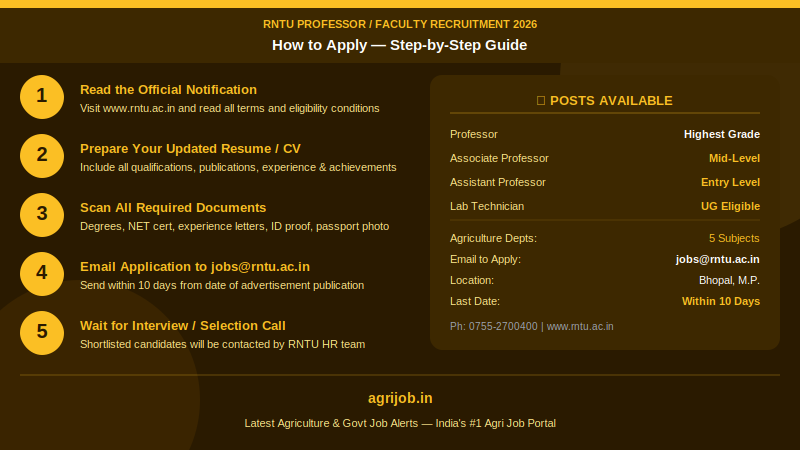Screen dimensions: 800x450
Task: Click 'Shortlisted candidates will be contacted' text
Action: pyautogui.click(x=222, y=344)
